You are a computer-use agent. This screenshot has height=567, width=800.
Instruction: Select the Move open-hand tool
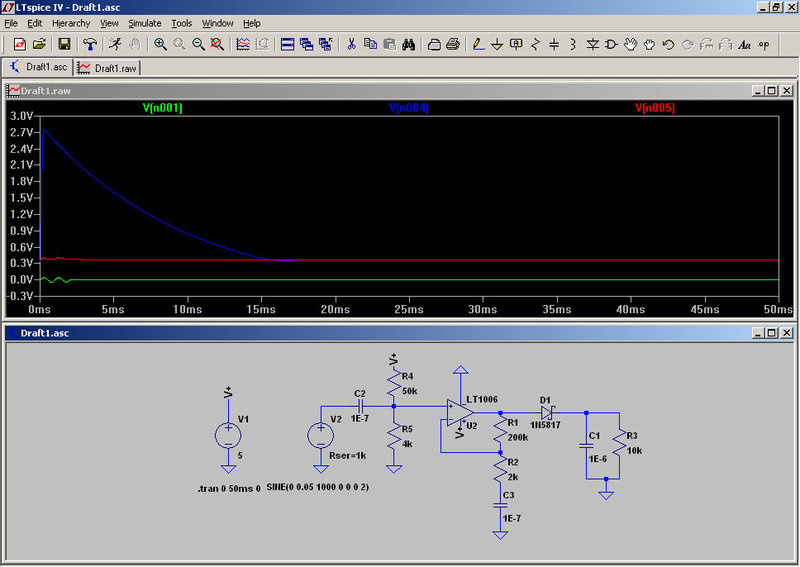tap(631, 44)
